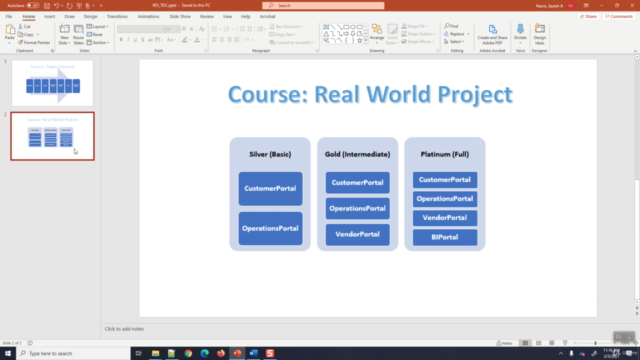The height and width of the screenshot is (360, 640).
Task: Open Design Ideas pane
Action: (540, 34)
